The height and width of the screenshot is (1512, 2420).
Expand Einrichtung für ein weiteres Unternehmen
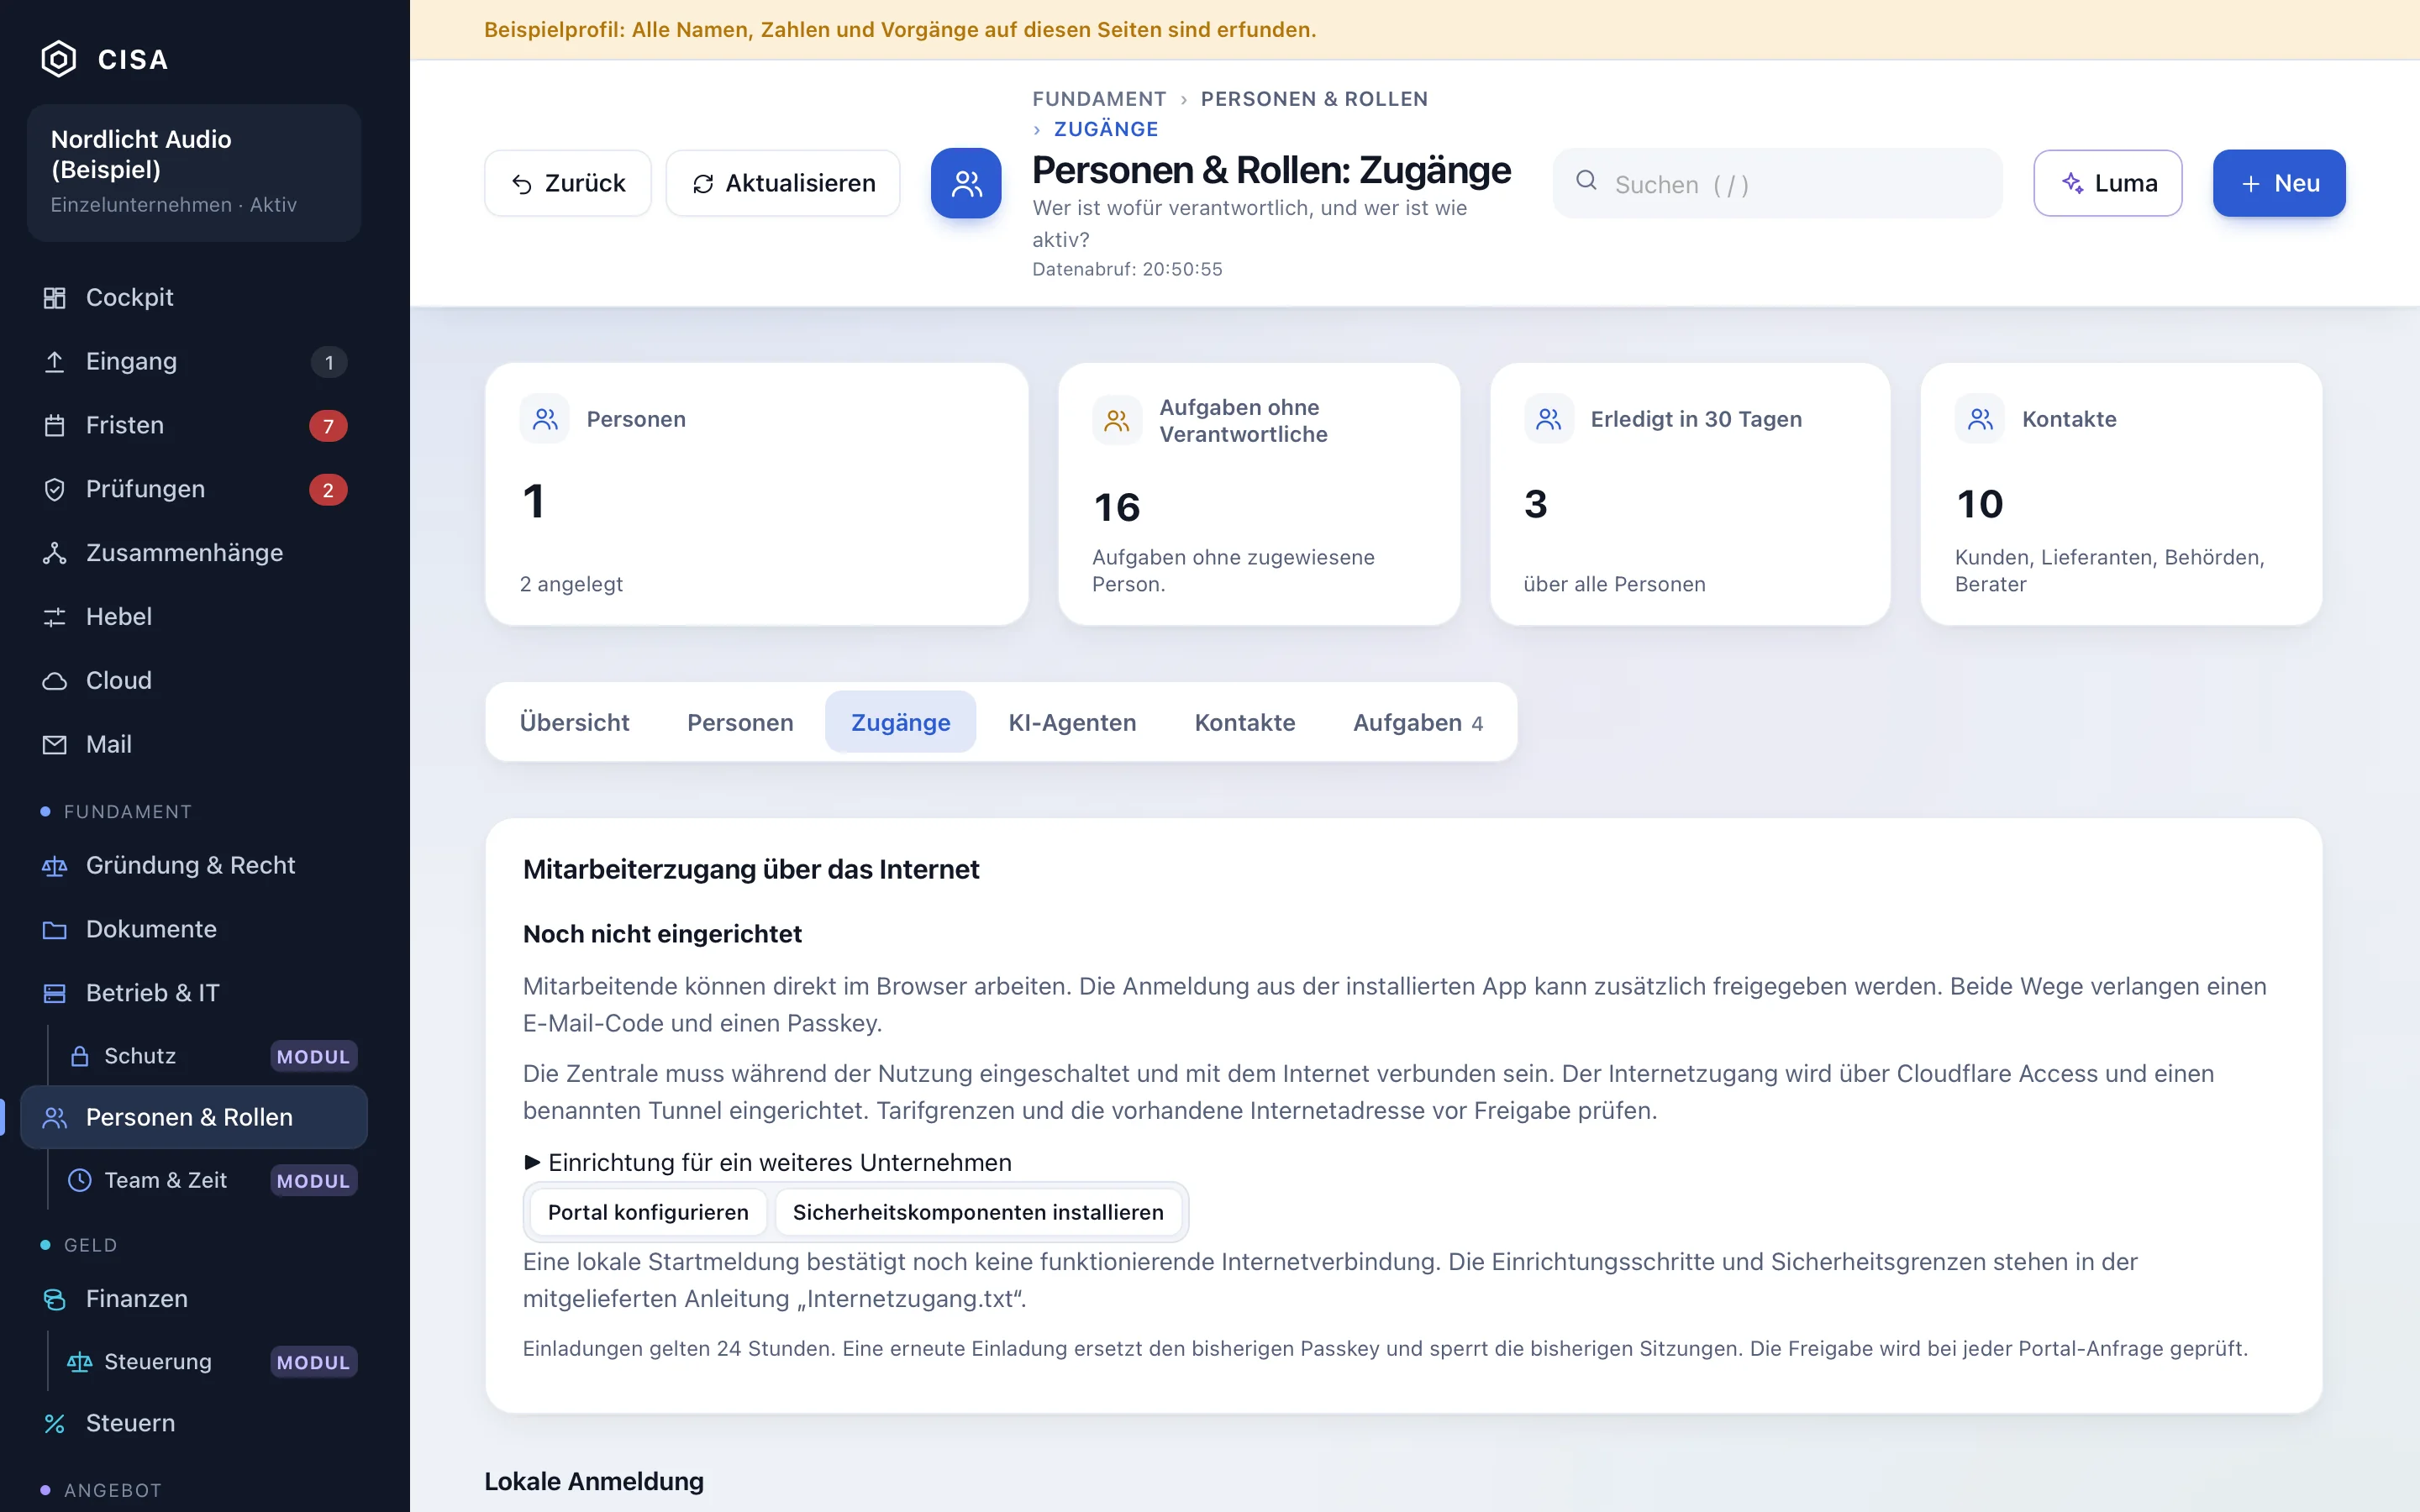click(x=767, y=1162)
